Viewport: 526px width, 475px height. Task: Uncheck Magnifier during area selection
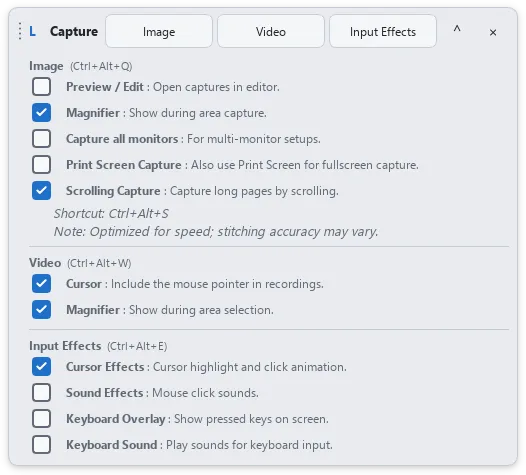[x=42, y=309]
